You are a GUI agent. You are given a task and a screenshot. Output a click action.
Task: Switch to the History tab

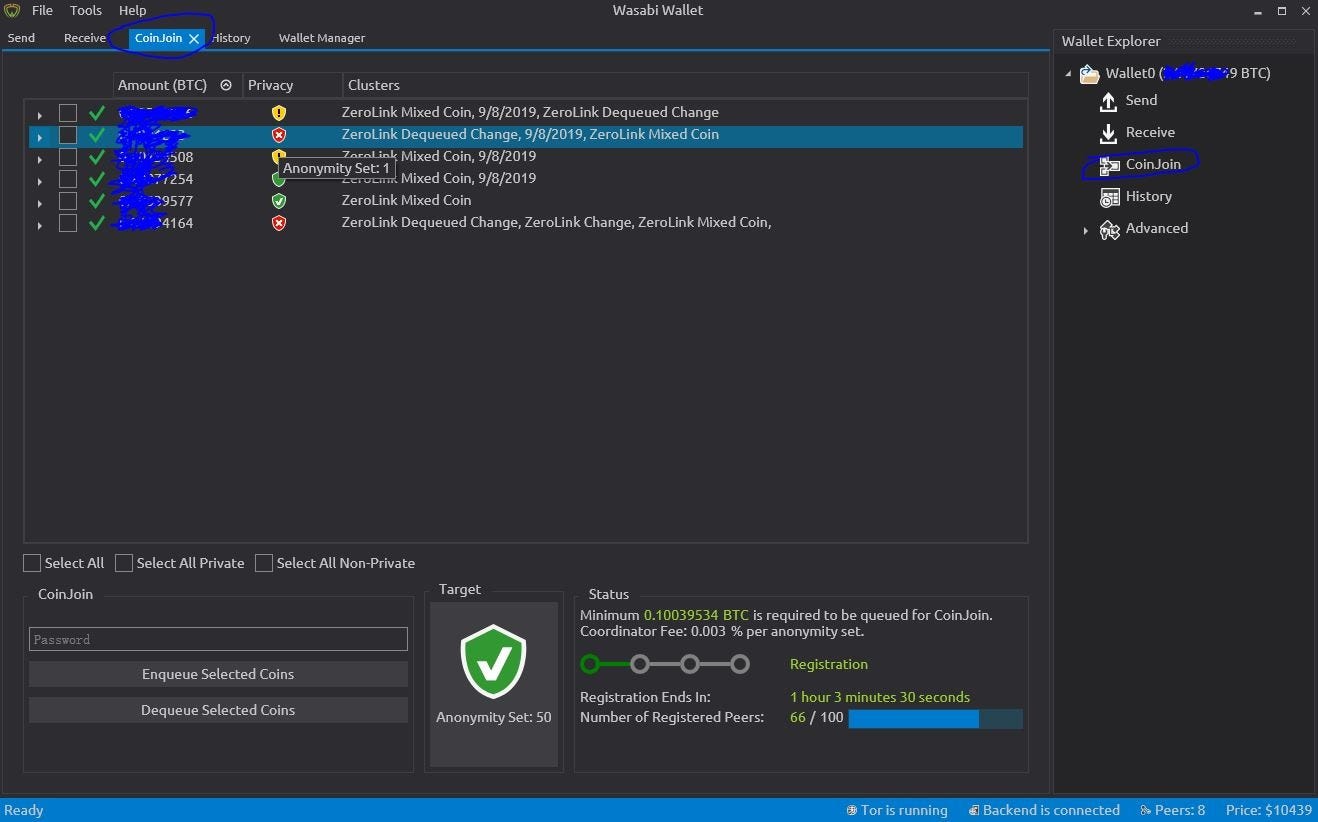click(232, 38)
